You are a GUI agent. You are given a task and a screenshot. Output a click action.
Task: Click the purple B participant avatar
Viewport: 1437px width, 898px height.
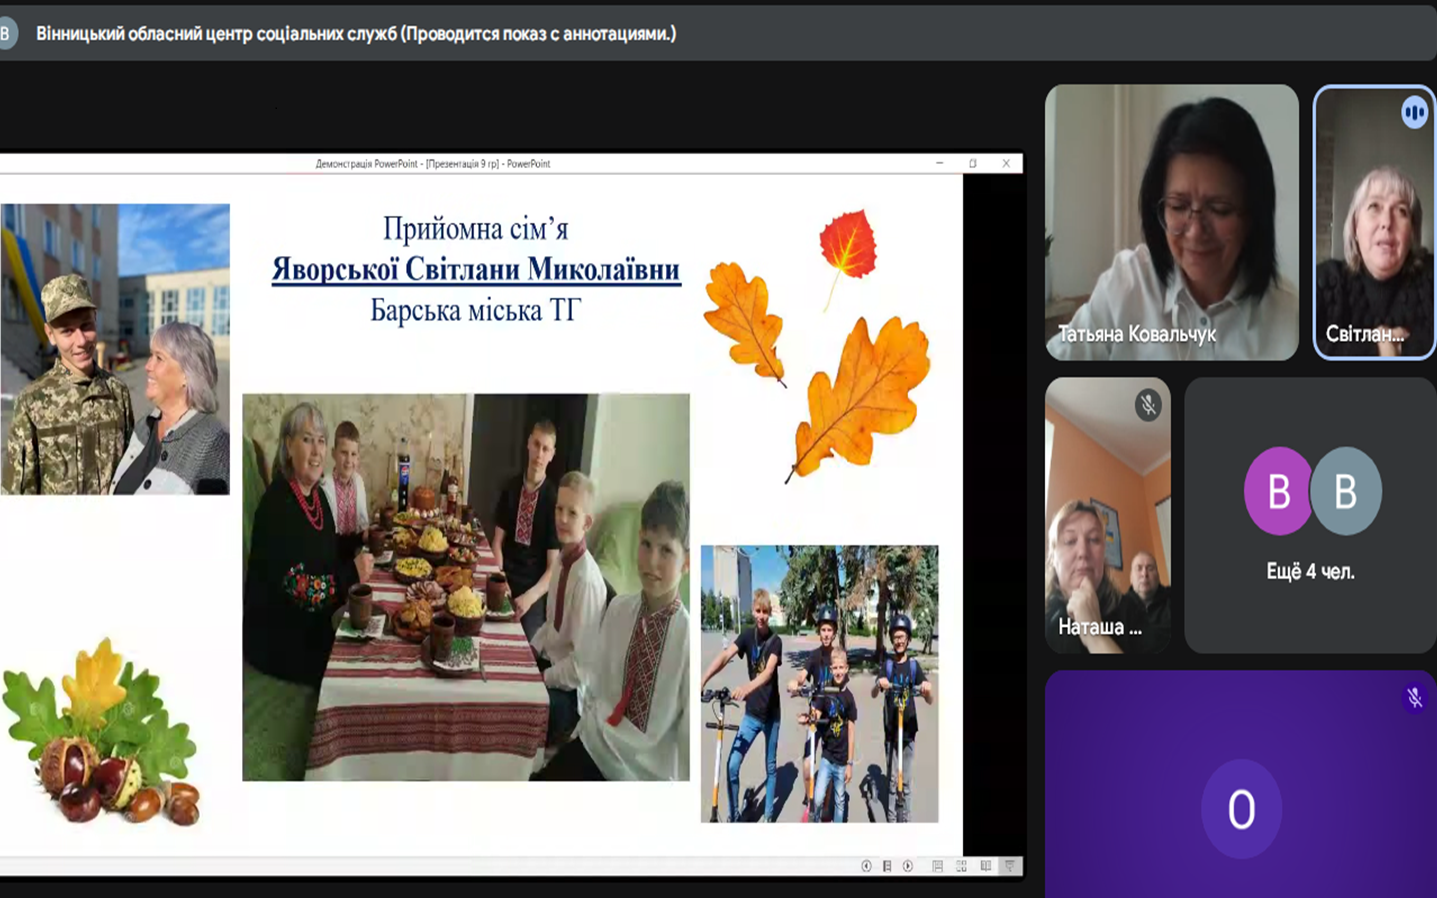[1277, 491]
